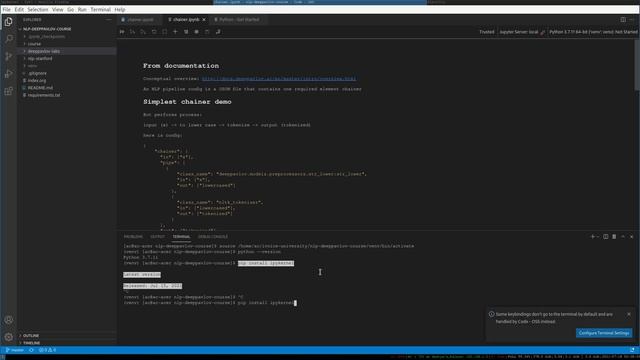640x360 pixels.
Task: Open the View menu
Action: (58, 9)
